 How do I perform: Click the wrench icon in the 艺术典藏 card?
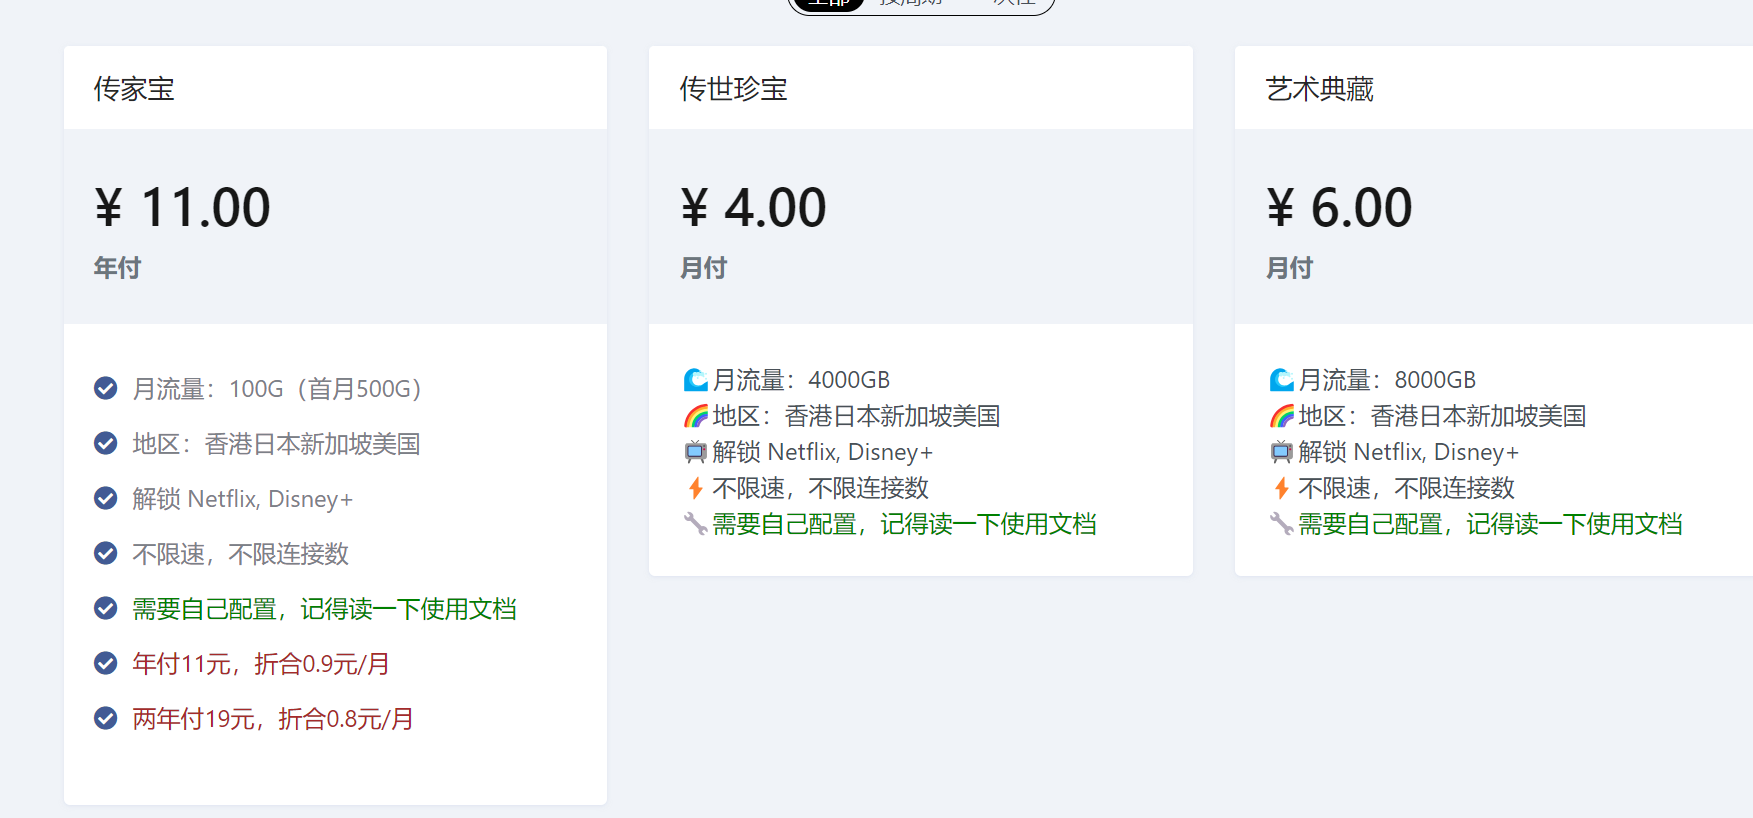coord(1281,524)
